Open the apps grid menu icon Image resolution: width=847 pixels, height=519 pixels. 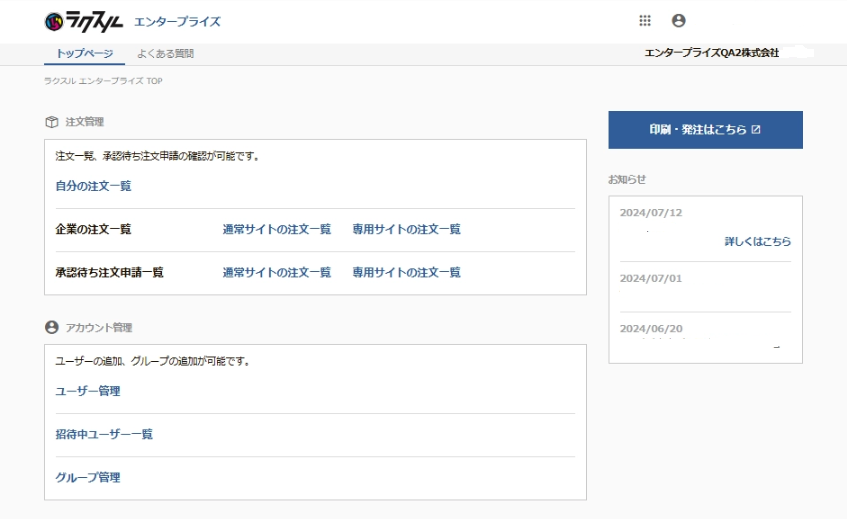click(645, 21)
